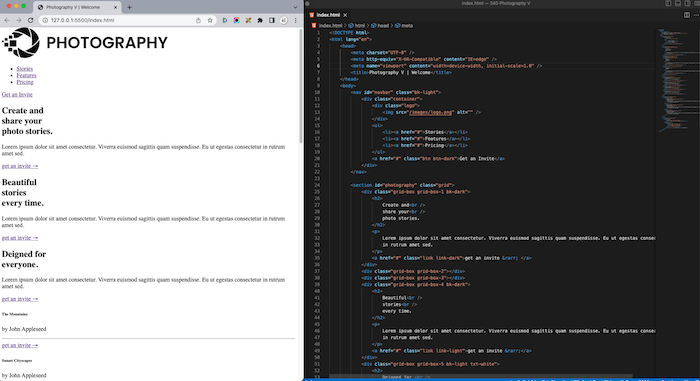Viewport: 700px width, 381px height.
Task: Click the VS Code horizontal scrollbar
Action: coord(481,377)
